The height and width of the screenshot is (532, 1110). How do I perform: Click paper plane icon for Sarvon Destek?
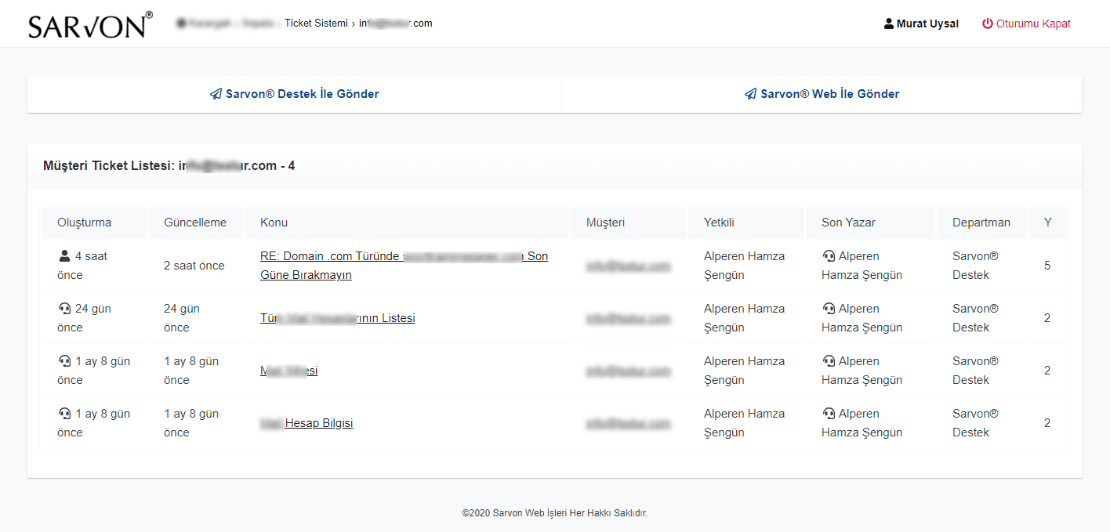215,94
